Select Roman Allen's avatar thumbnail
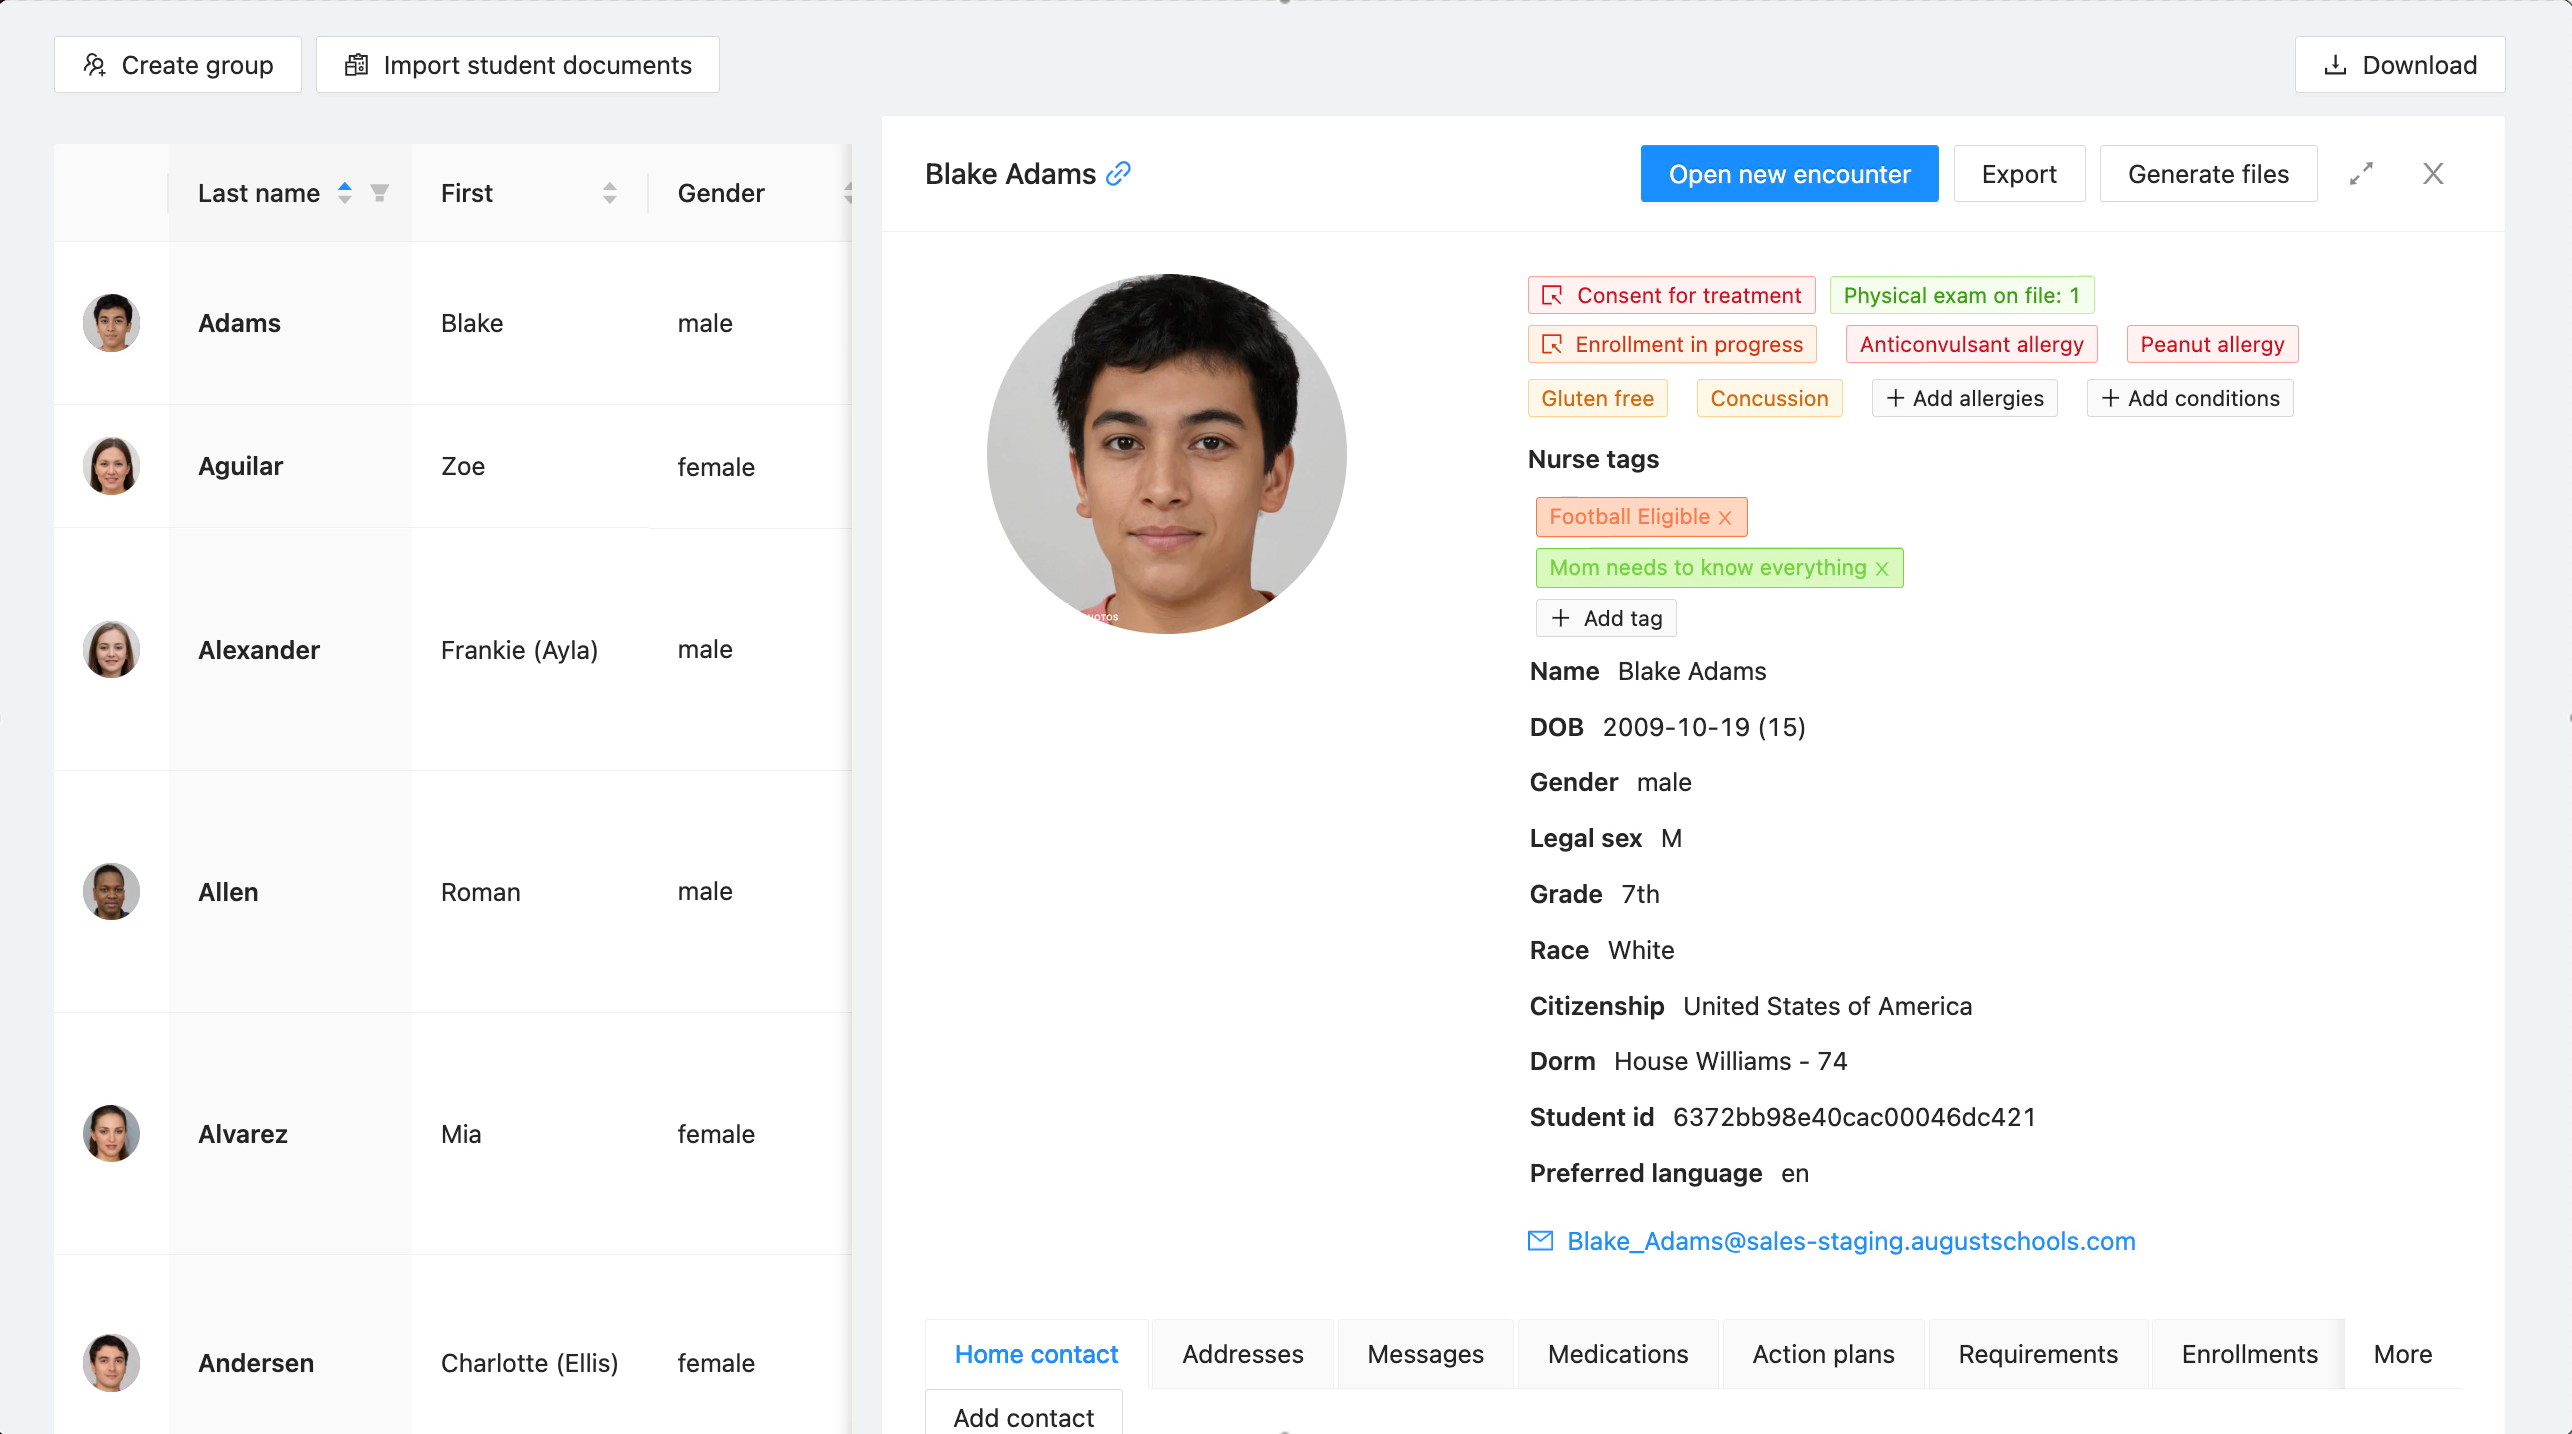2572x1434 pixels. 111,892
